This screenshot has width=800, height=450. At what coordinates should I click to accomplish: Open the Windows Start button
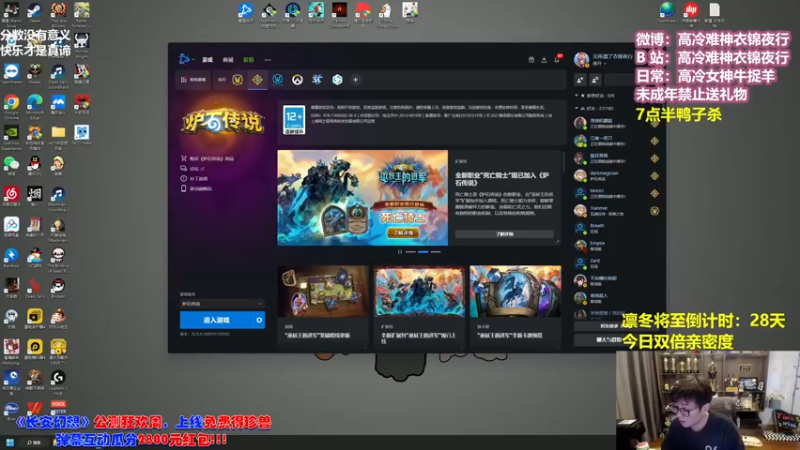click(10, 442)
